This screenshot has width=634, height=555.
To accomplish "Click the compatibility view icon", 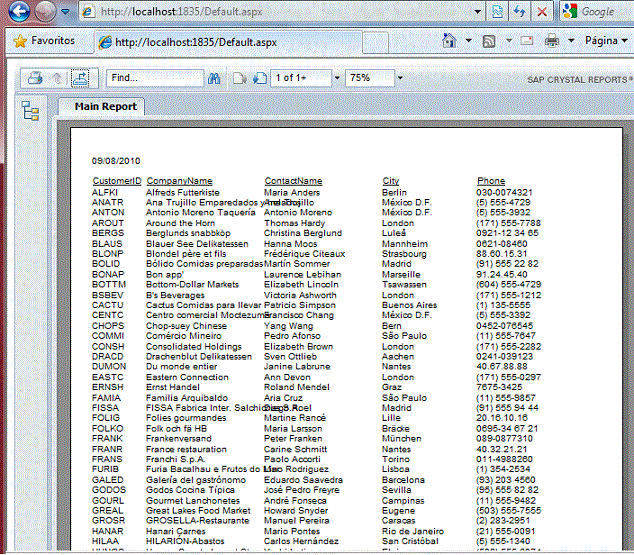I will [x=497, y=12].
